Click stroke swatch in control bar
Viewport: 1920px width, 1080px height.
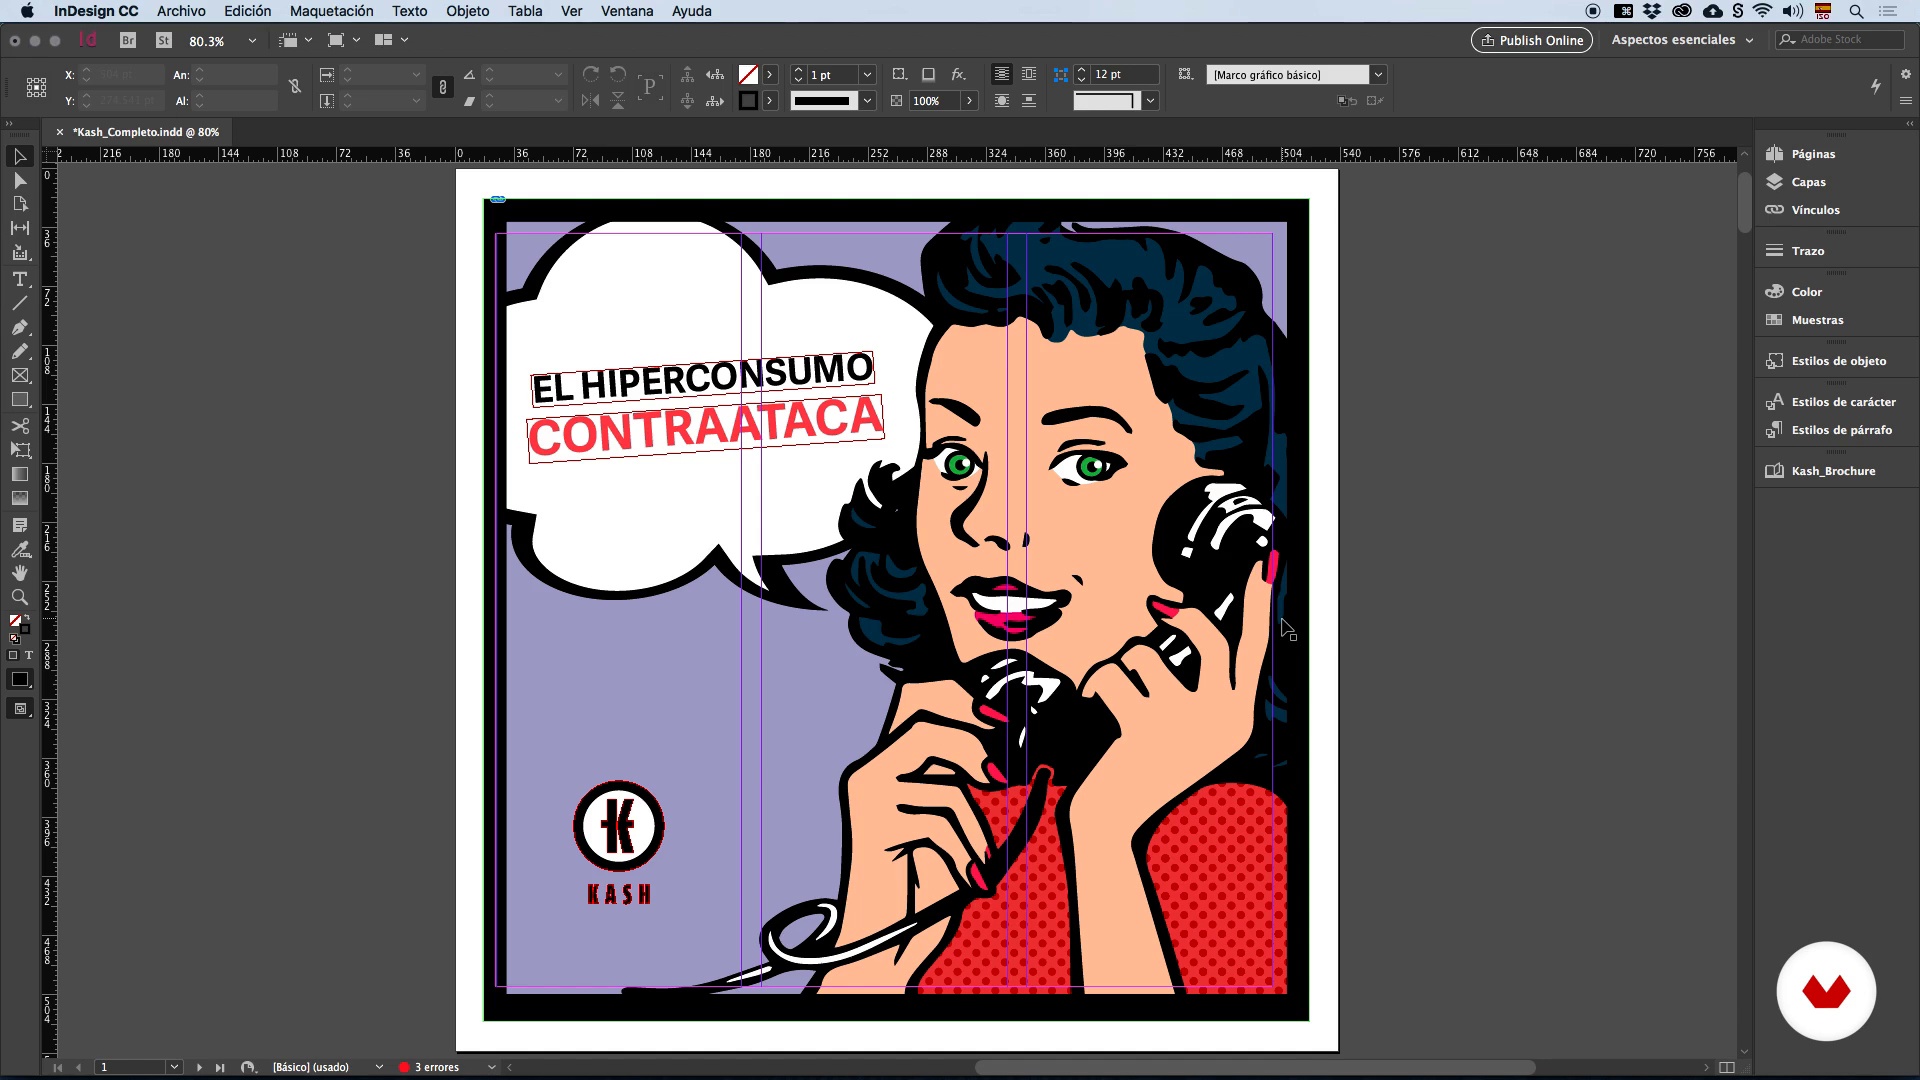[748, 101]
